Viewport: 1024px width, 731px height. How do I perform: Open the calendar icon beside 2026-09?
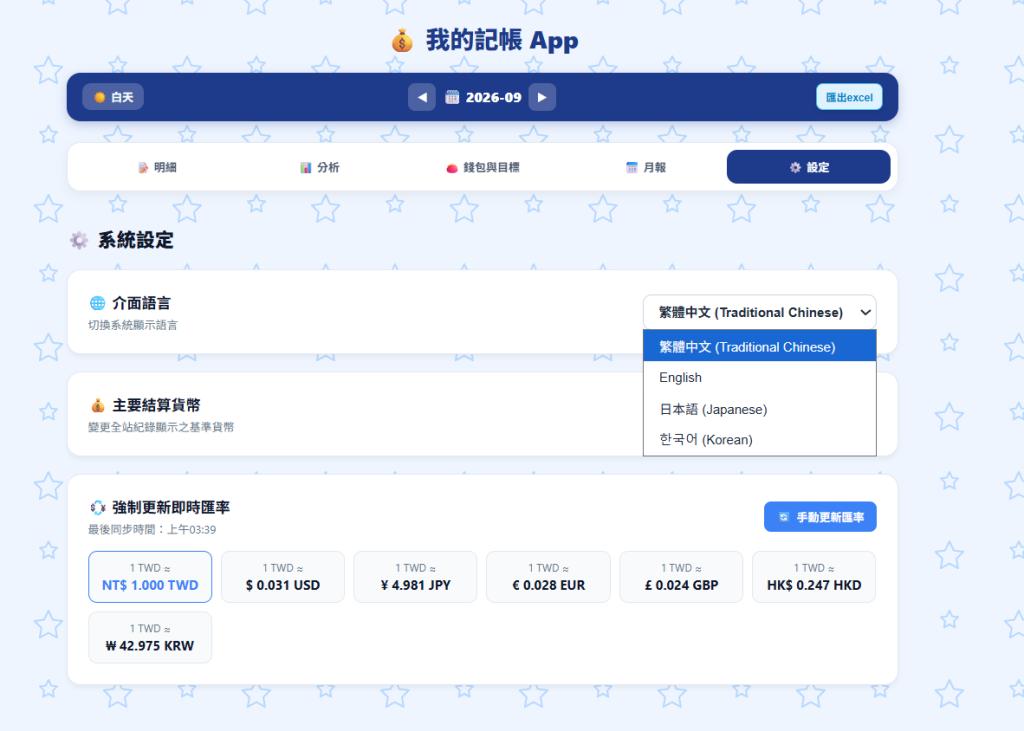click(x=452, y=97)
